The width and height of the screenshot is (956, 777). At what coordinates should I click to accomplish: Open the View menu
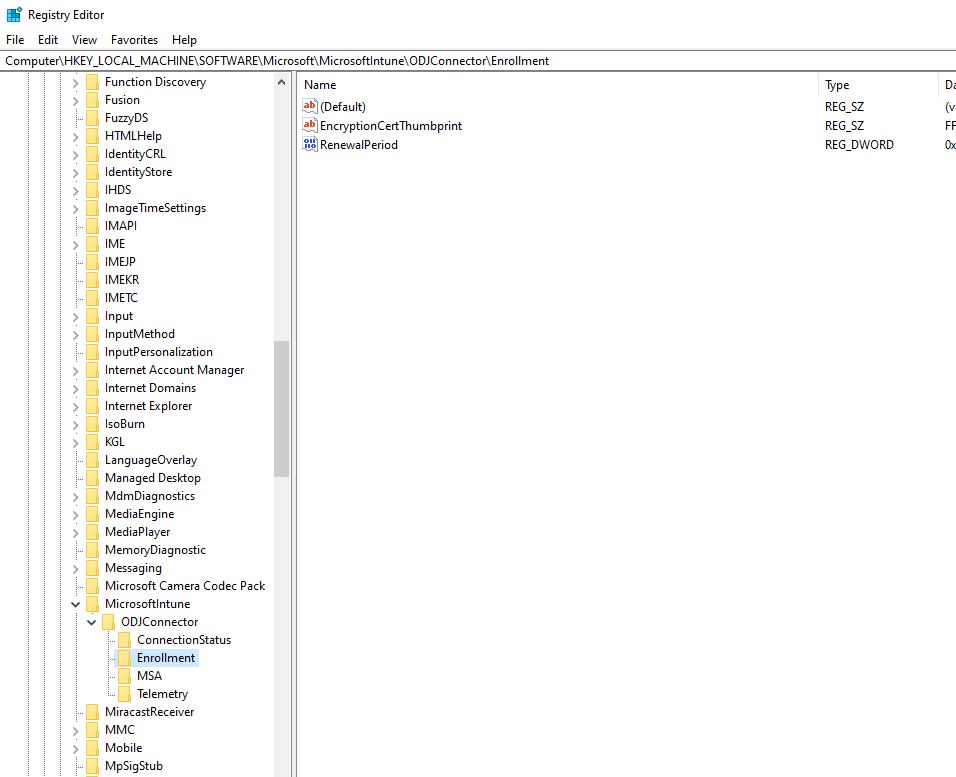(84, 40)
